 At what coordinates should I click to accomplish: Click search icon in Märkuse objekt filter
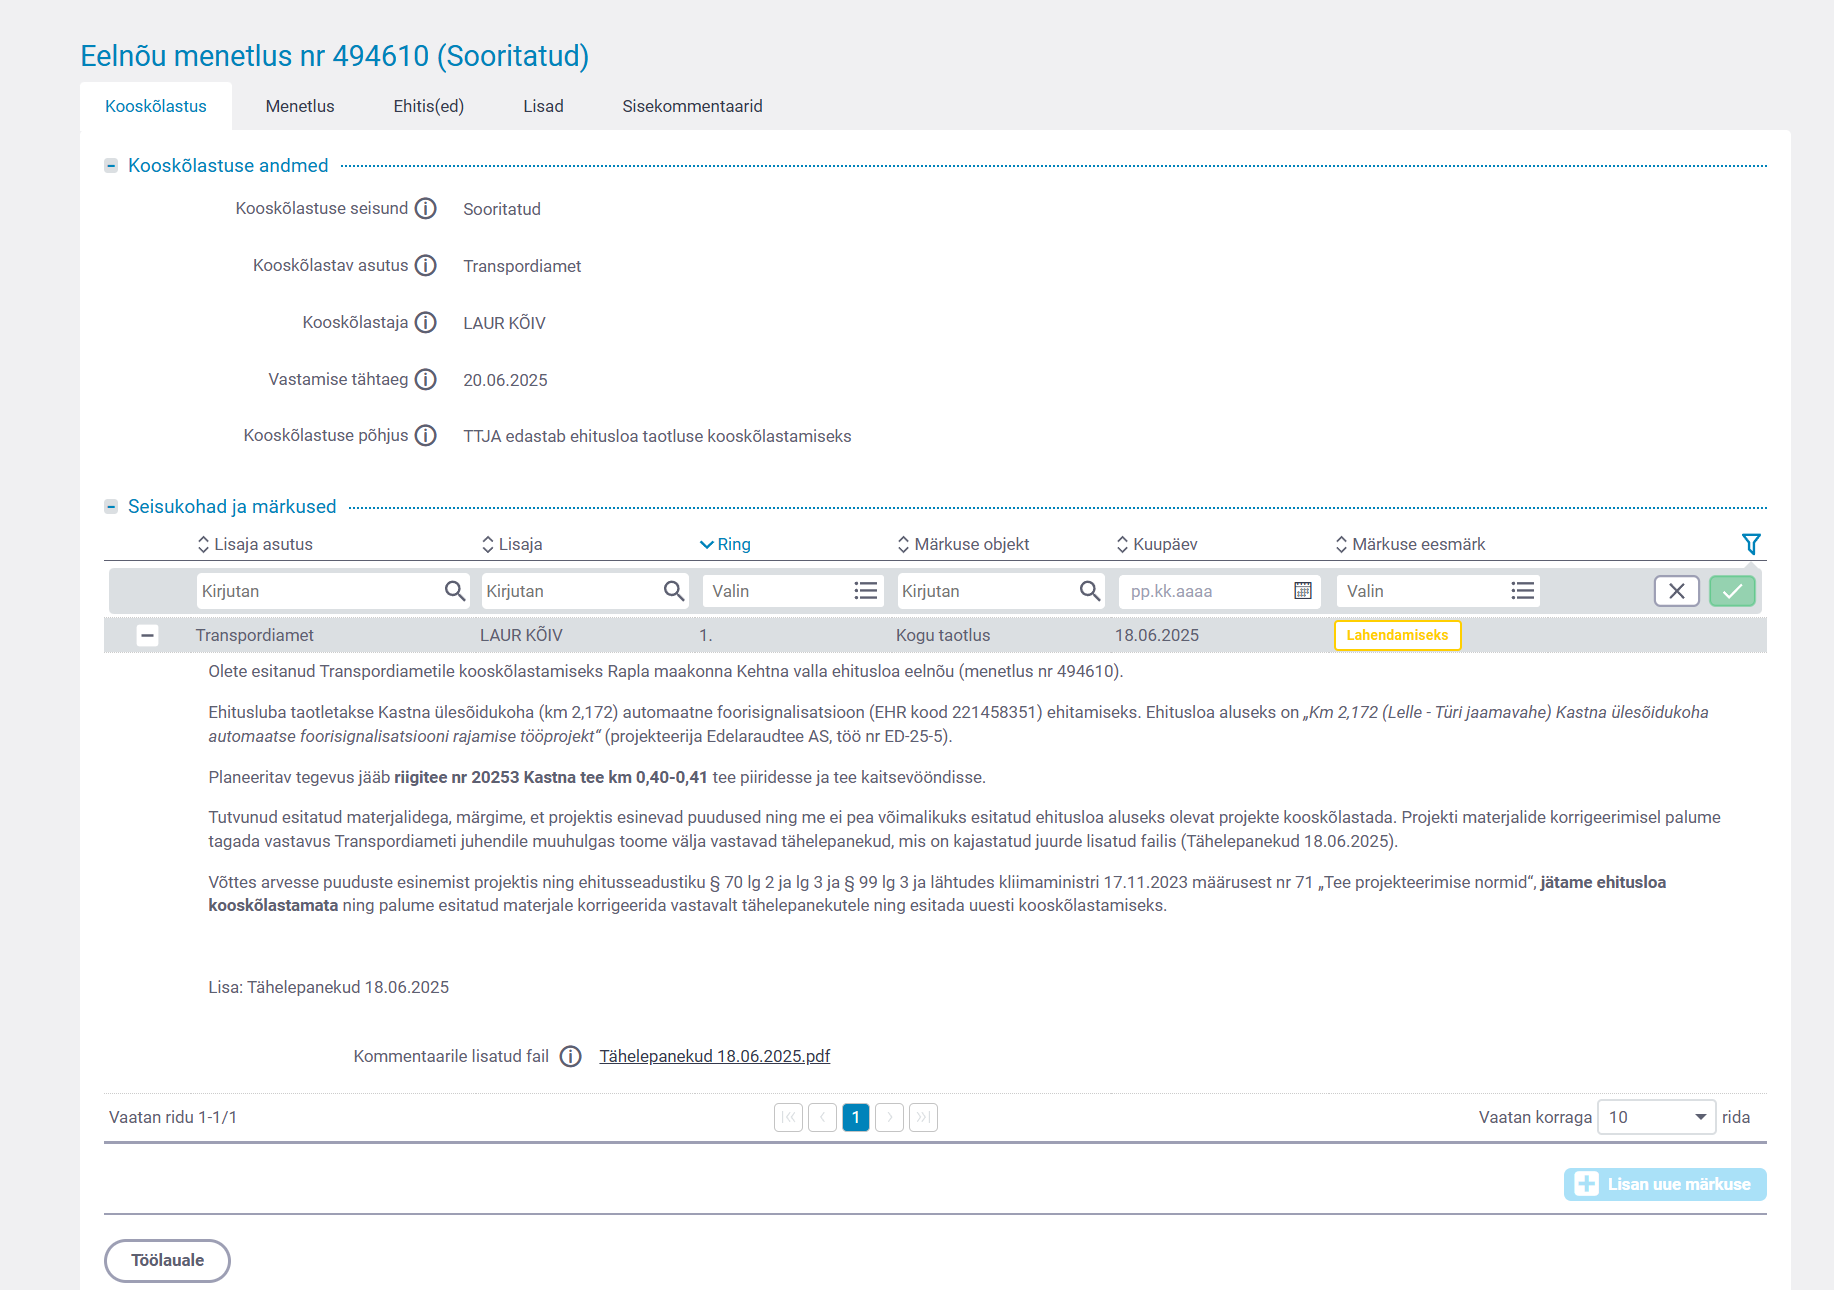1090,591
